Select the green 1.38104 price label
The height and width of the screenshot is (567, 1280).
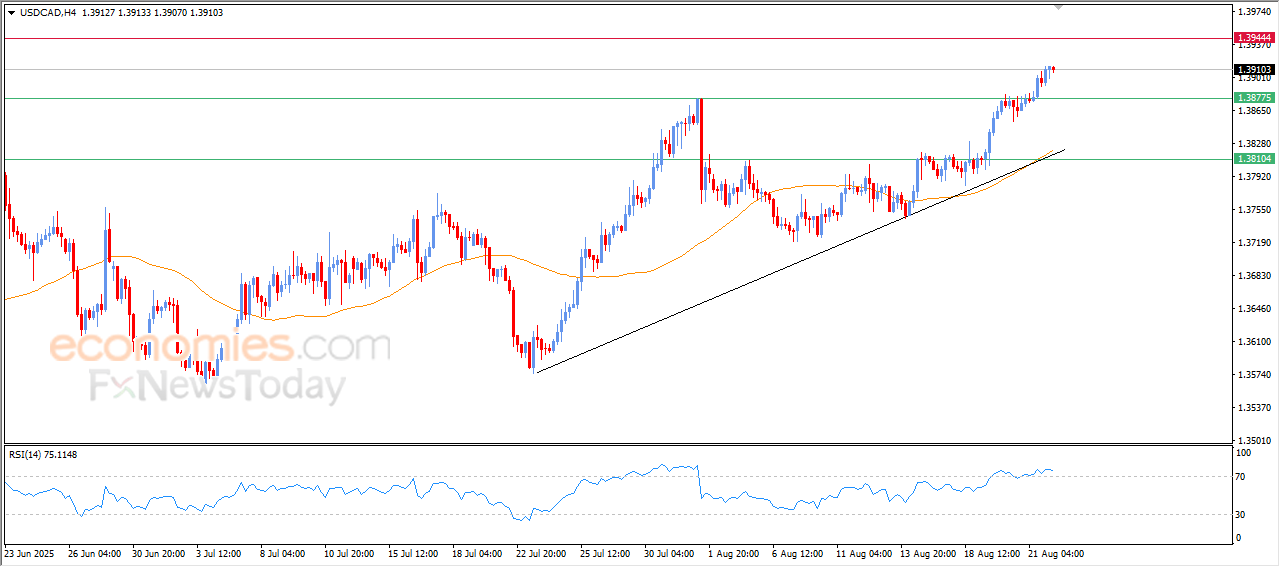(1254, 159)
